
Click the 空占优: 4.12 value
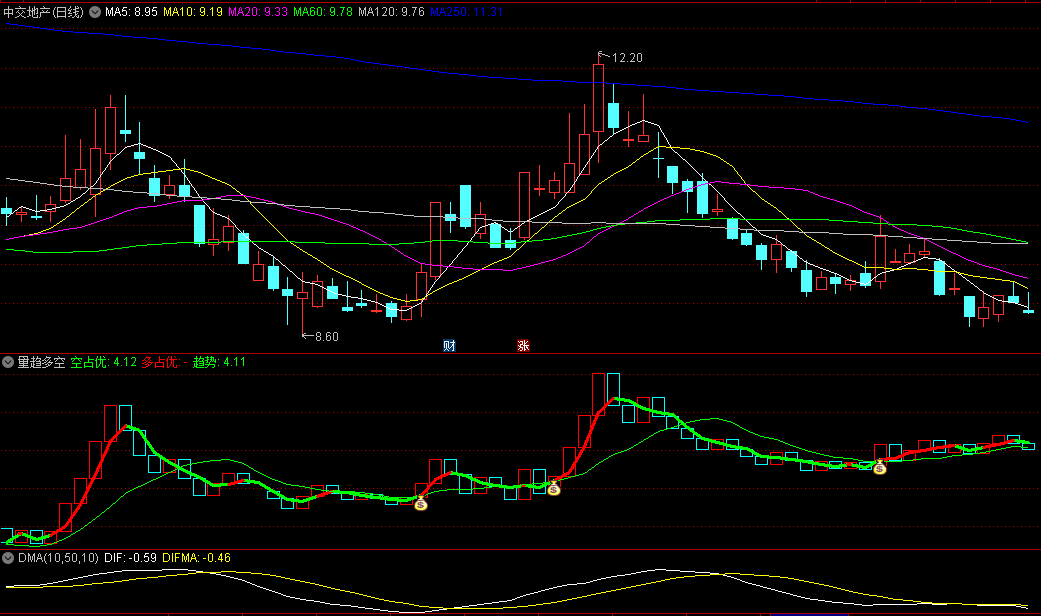click(104, 362)
